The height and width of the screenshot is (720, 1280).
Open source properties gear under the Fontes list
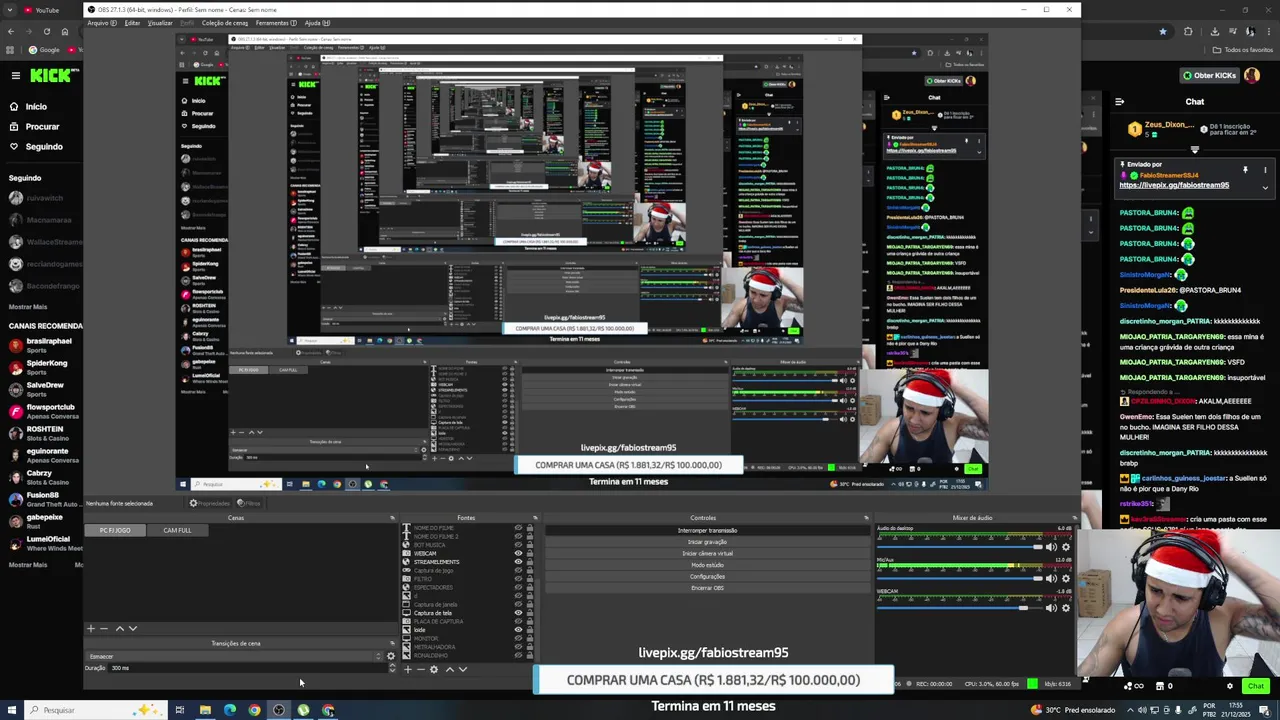433,669
